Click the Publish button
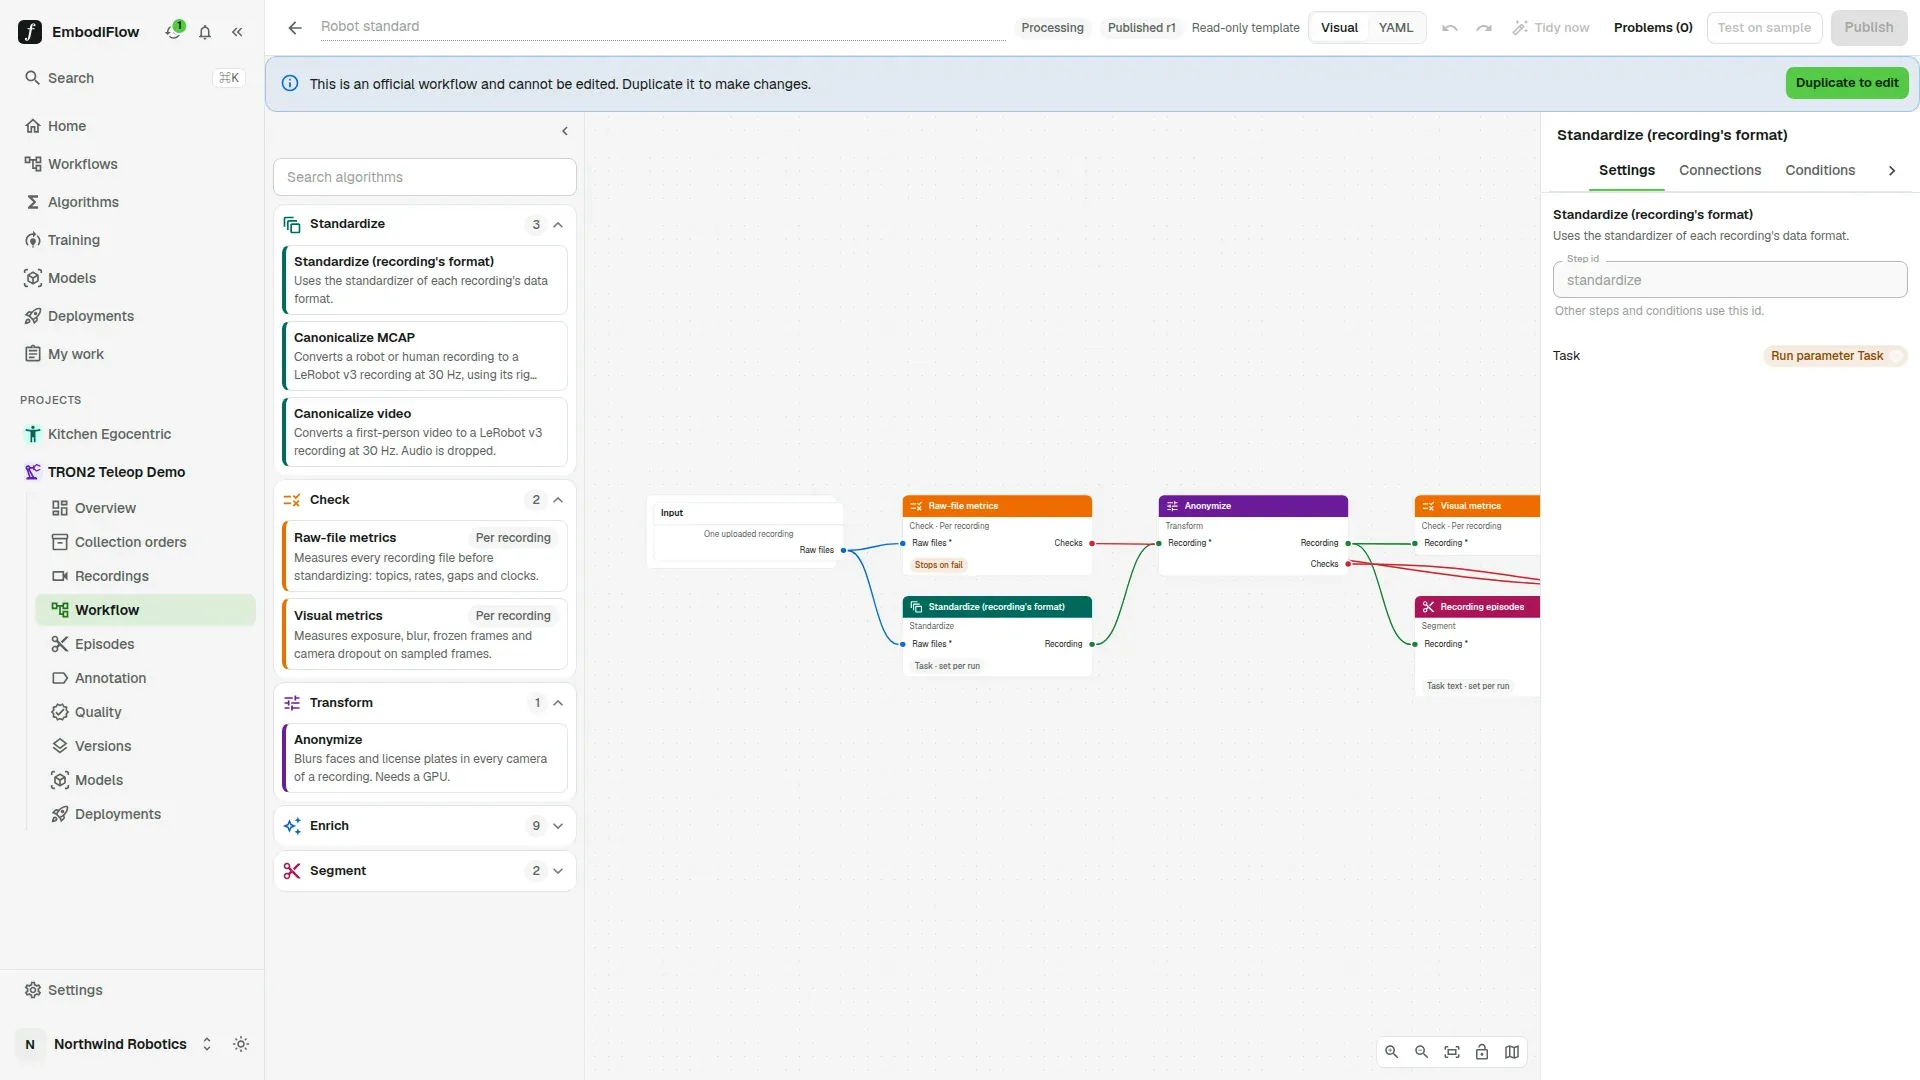 (1868, 28)
